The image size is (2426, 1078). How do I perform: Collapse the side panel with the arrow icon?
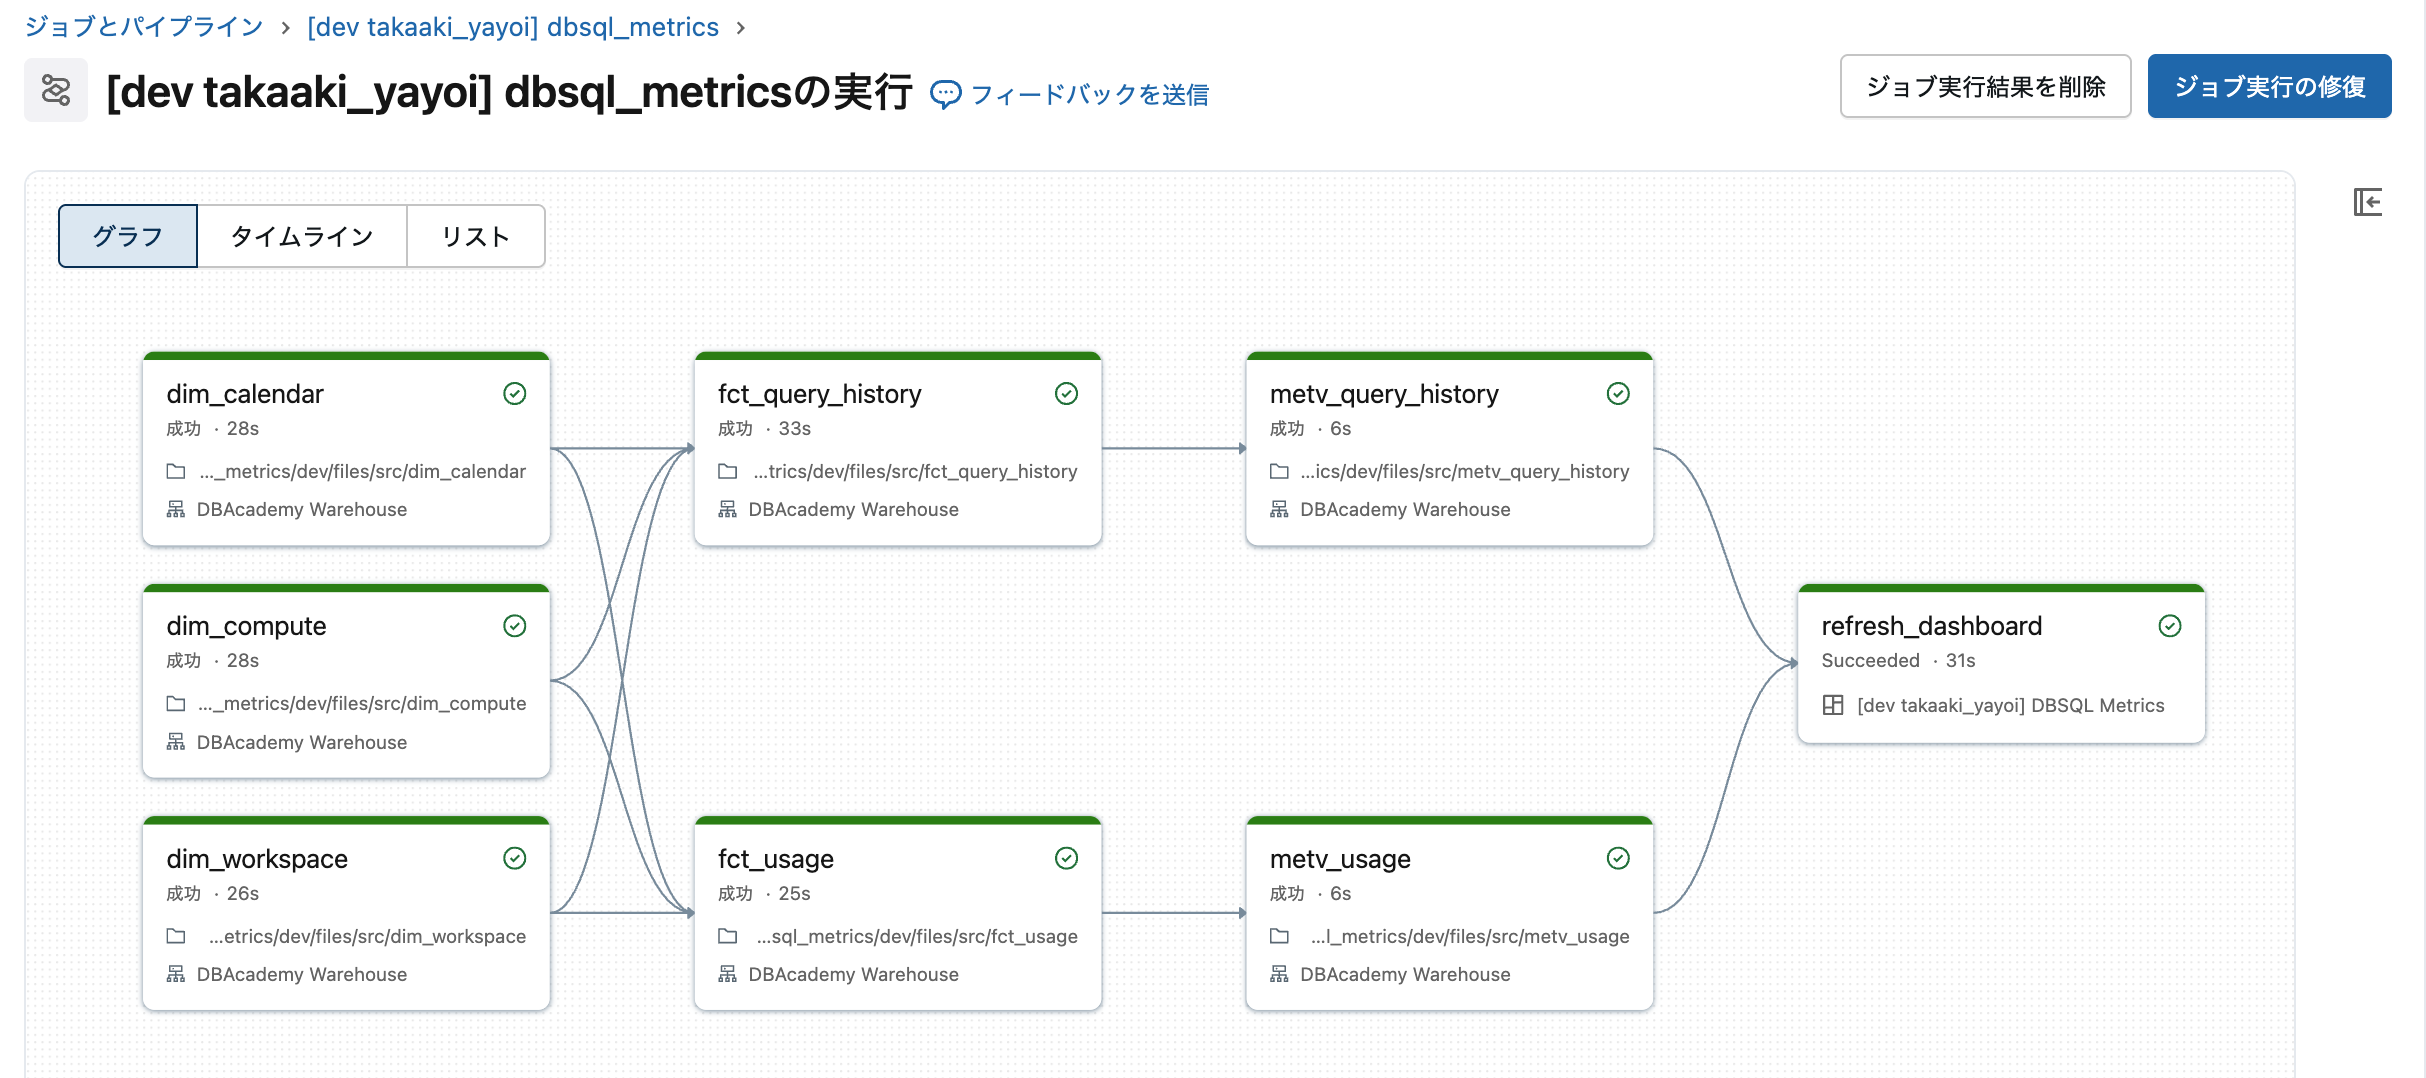(x=2367, y=202)
